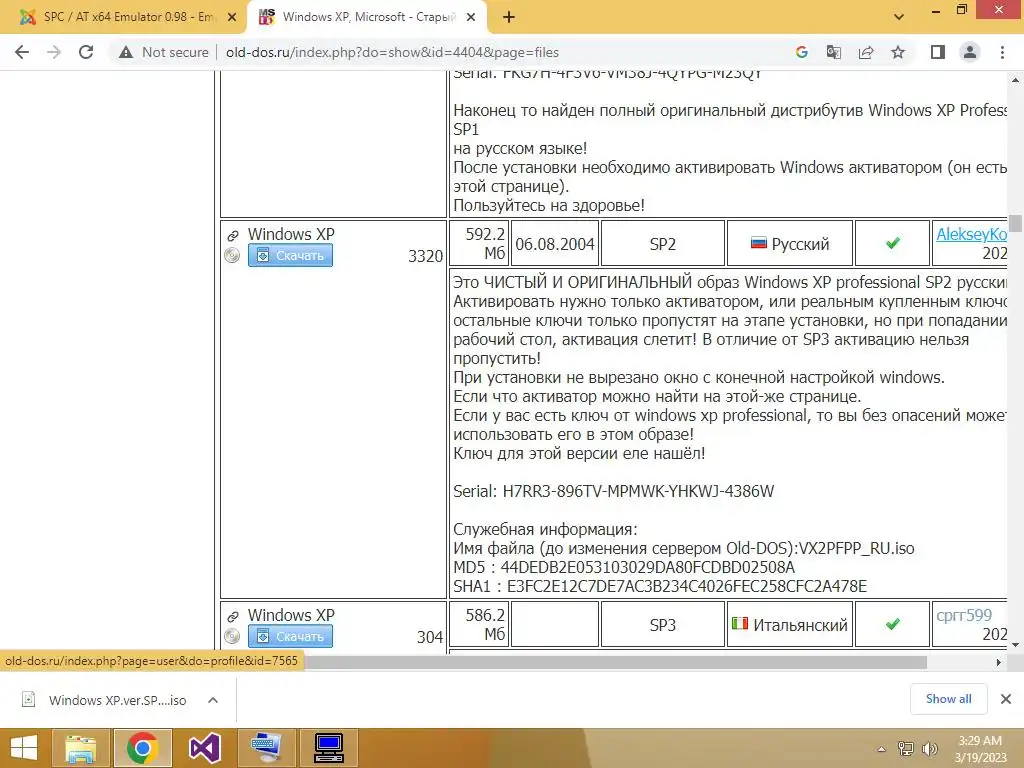Click the VX2PFPP_RU.iso file name line
Image resolution: width=1024 pixels, height=768 pixels.
pyautogui.click(x=683, y=548)
